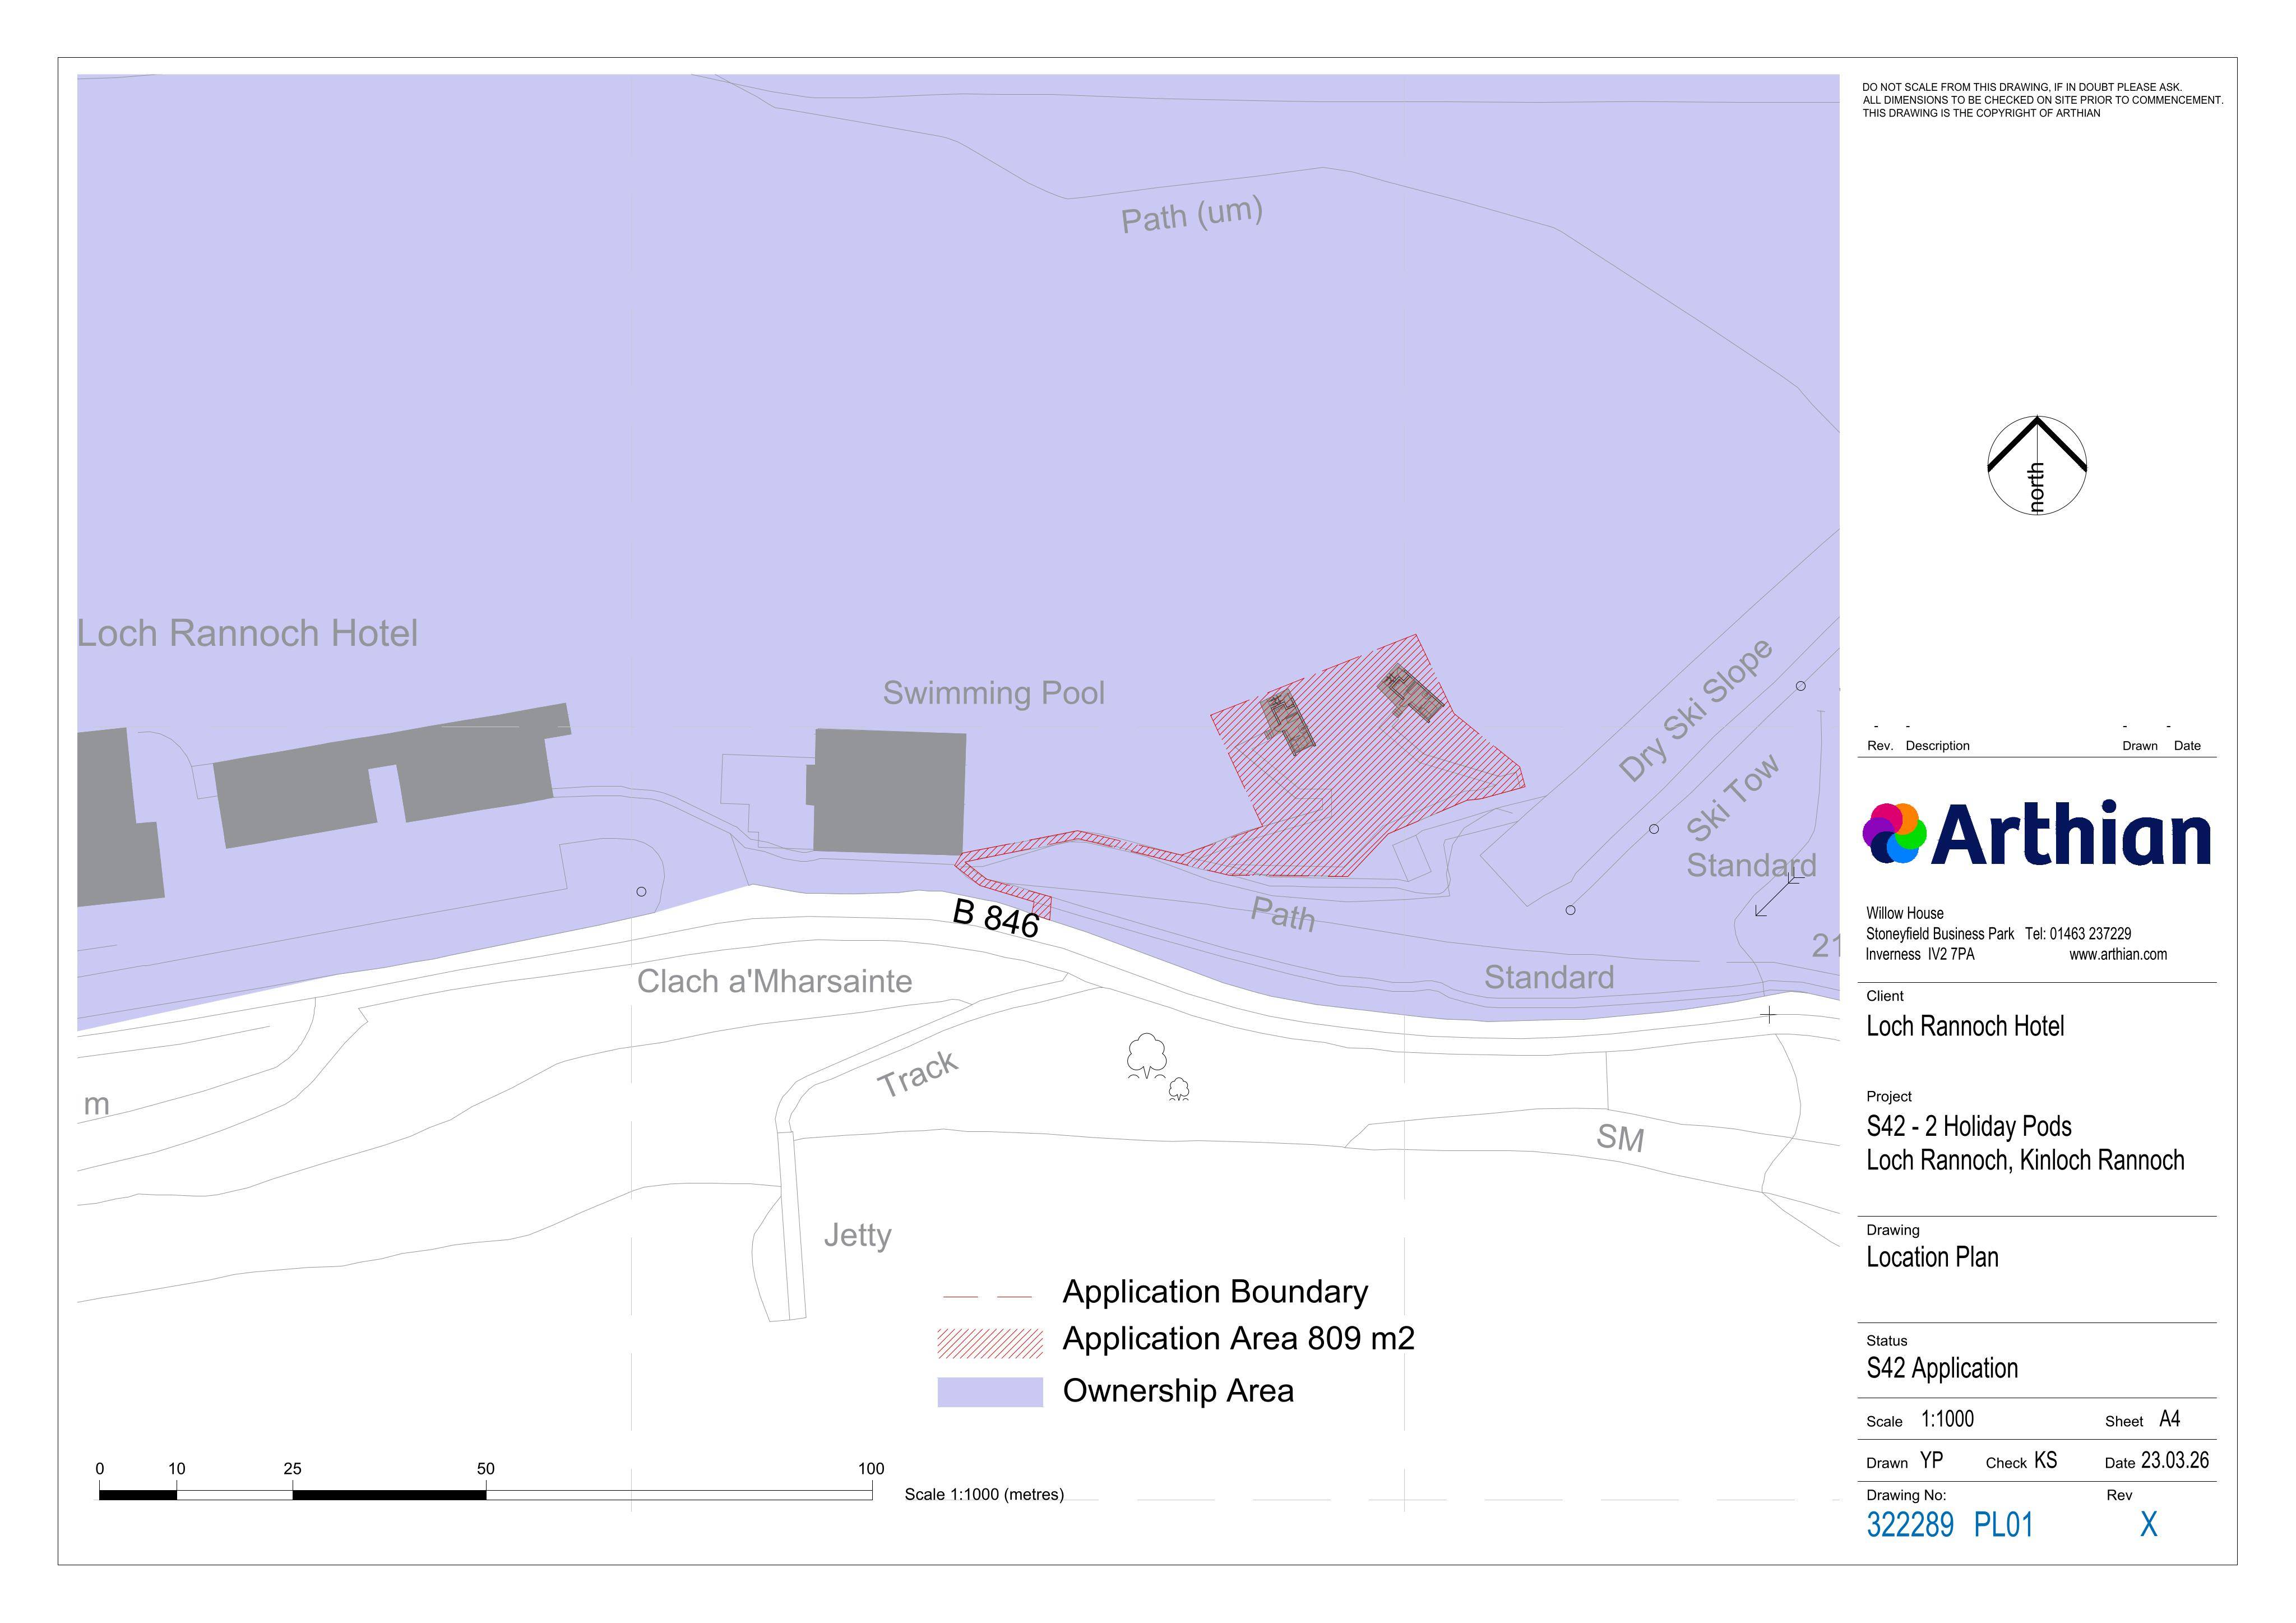Click the 'Location Plan' drawing title
2296x1623 pixels.
(x=1932, y=1258)
